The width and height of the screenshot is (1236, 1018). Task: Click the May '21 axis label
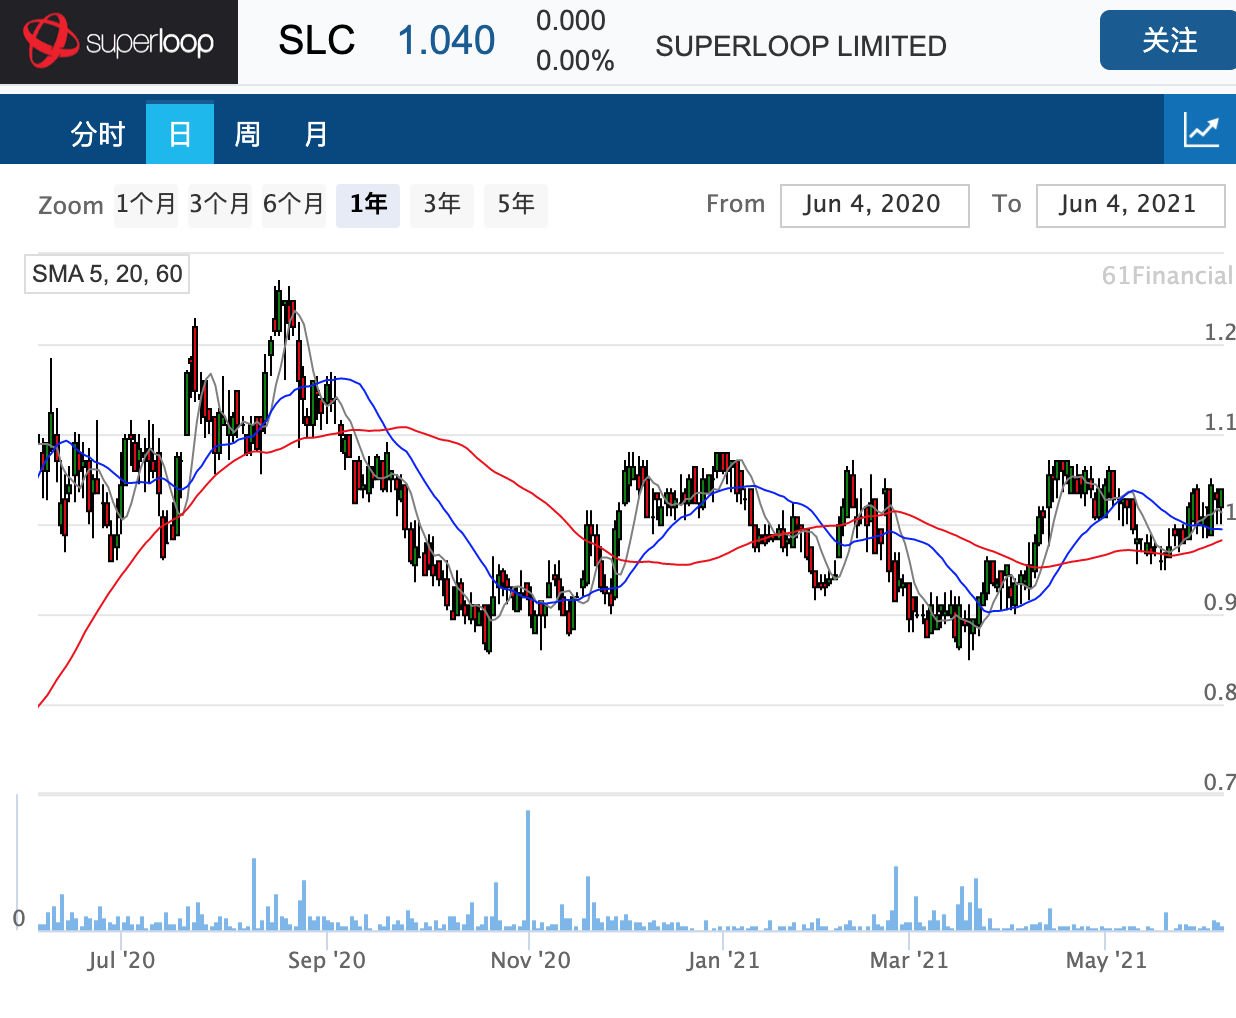pyautogui.click(x=1106, y=960)
